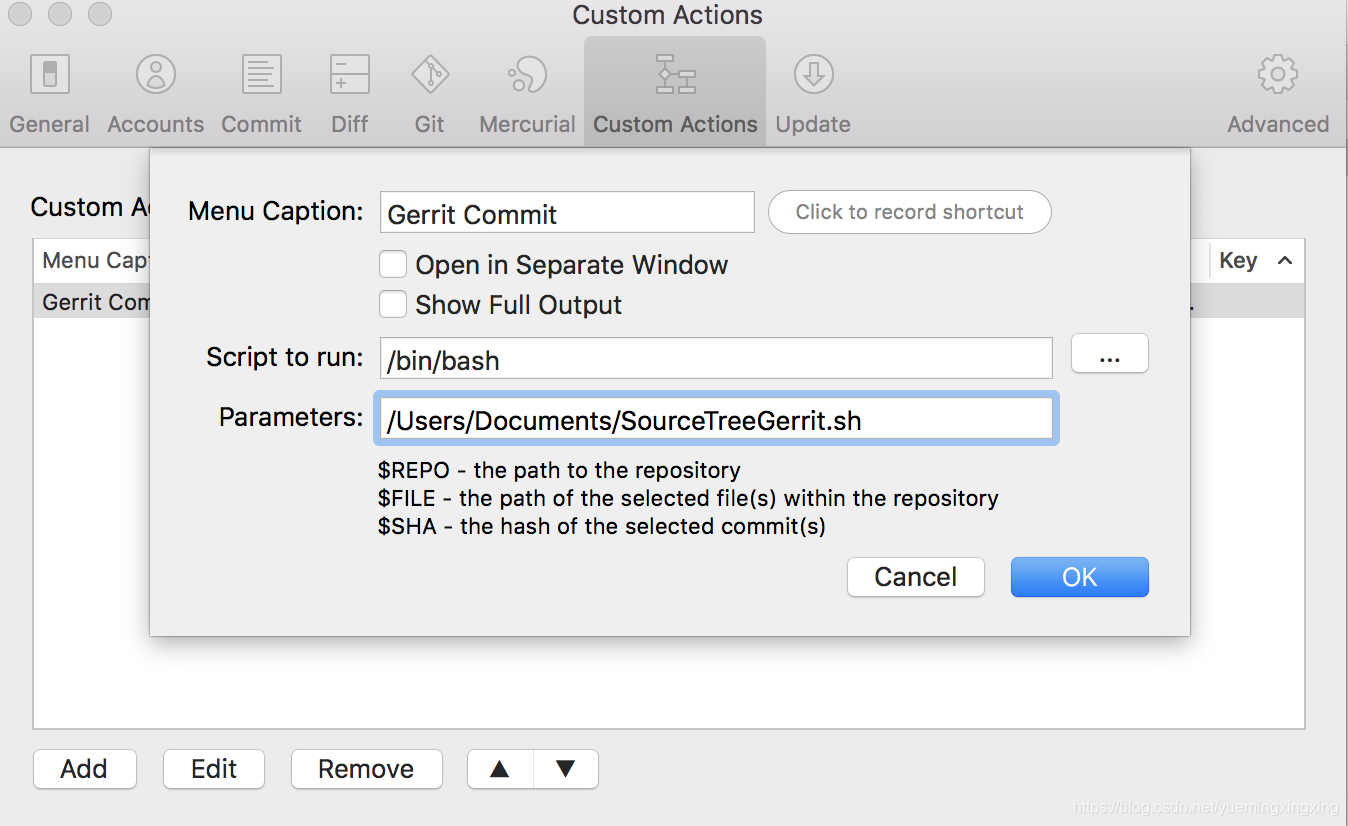Enable Open in Separate Window
1348x826 pixels.
(393, 264)
